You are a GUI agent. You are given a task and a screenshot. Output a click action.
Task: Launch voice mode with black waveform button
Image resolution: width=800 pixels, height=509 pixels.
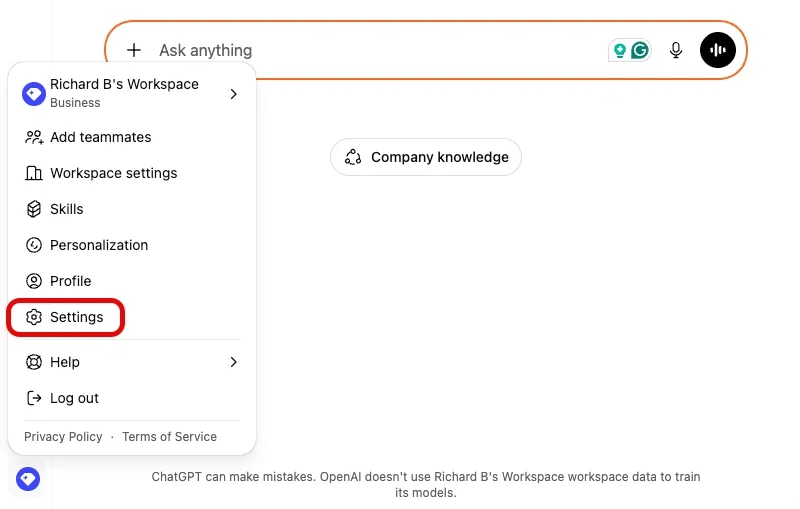717,50
